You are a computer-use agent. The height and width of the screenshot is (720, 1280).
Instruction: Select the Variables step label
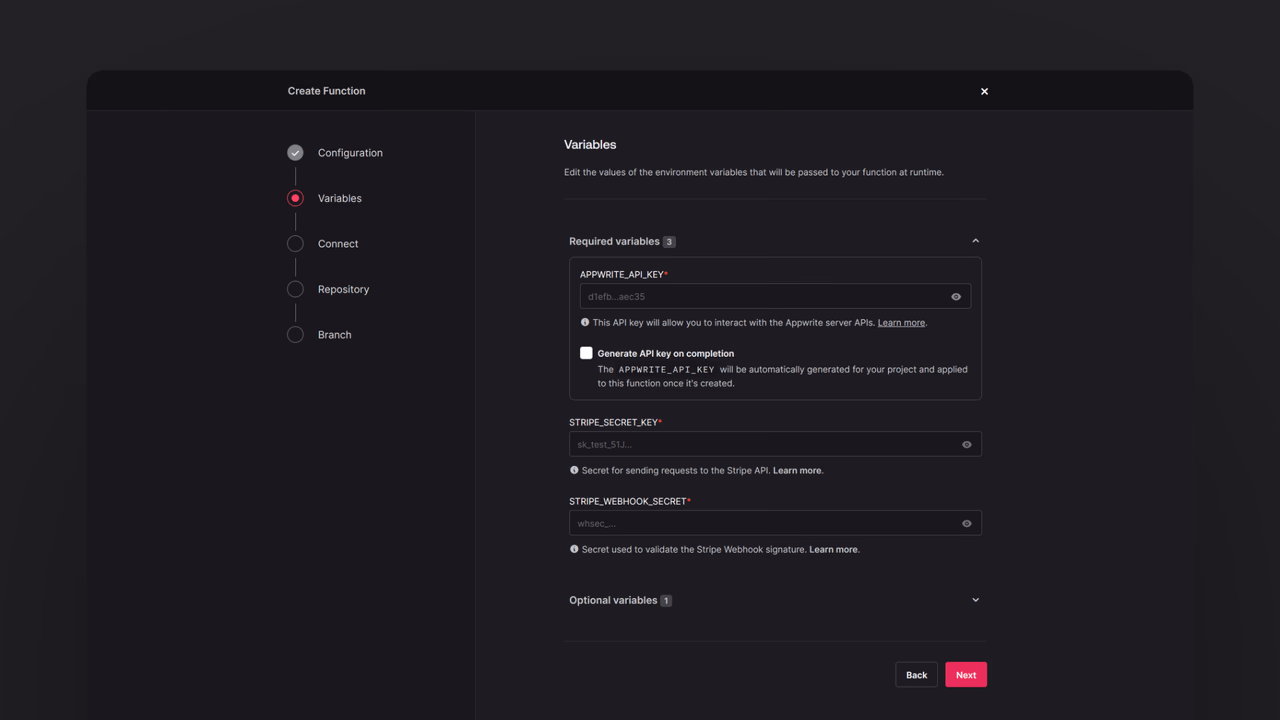(340, 198)
